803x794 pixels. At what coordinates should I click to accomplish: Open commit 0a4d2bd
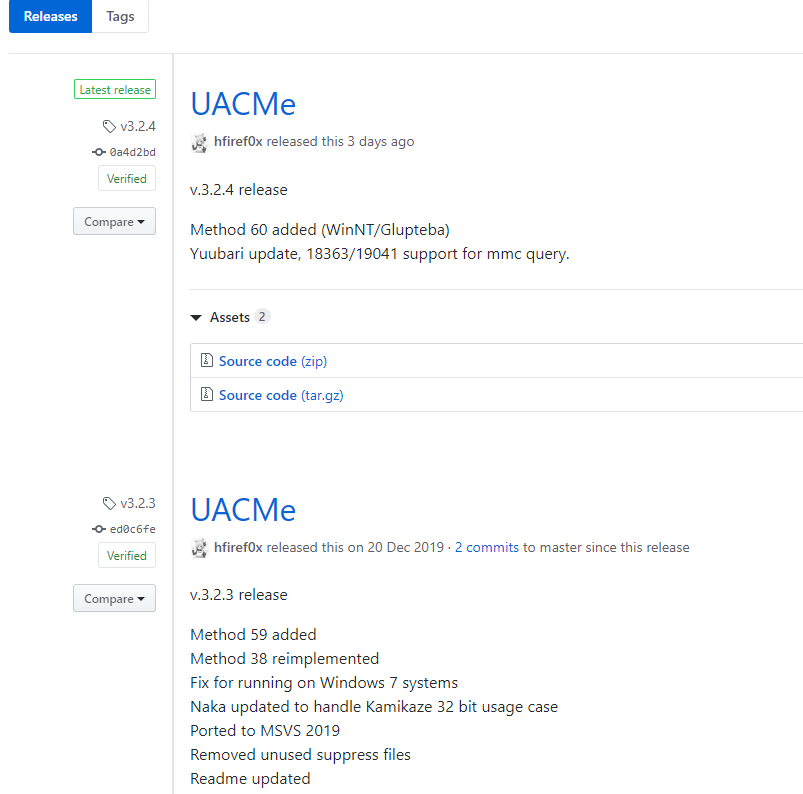click(x=133, y=152)
